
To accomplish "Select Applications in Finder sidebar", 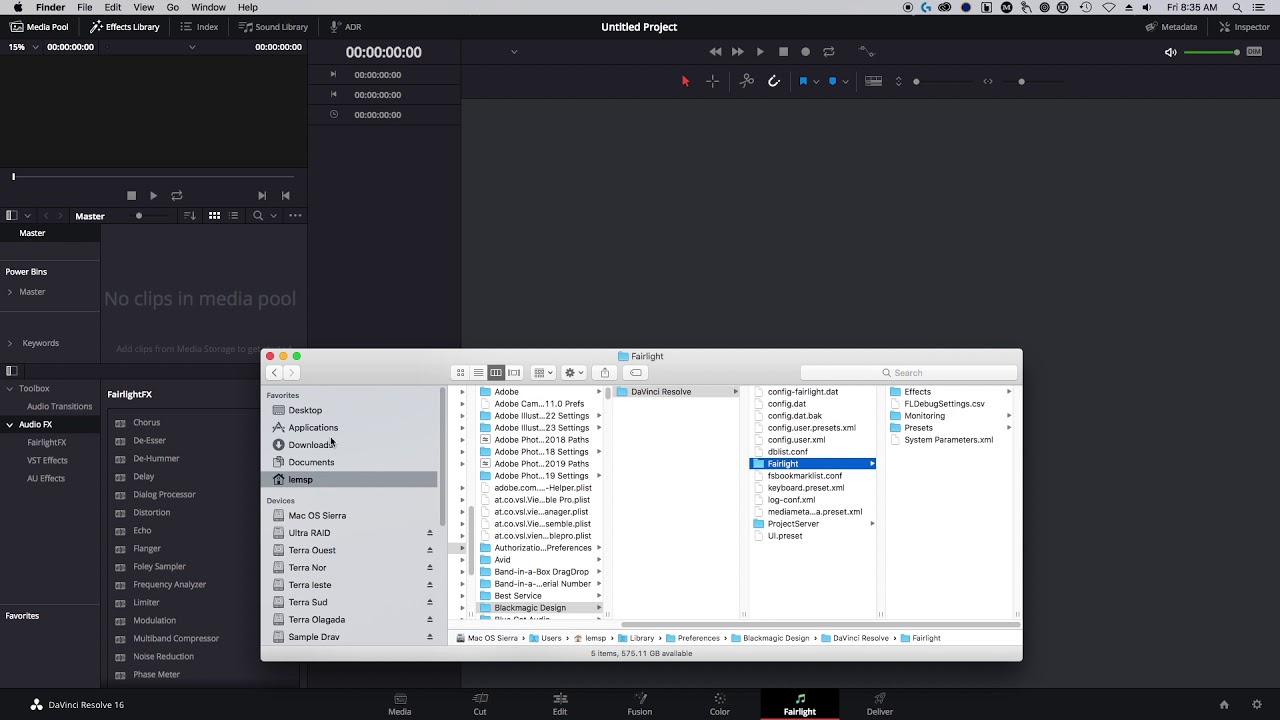I will 313,427.
